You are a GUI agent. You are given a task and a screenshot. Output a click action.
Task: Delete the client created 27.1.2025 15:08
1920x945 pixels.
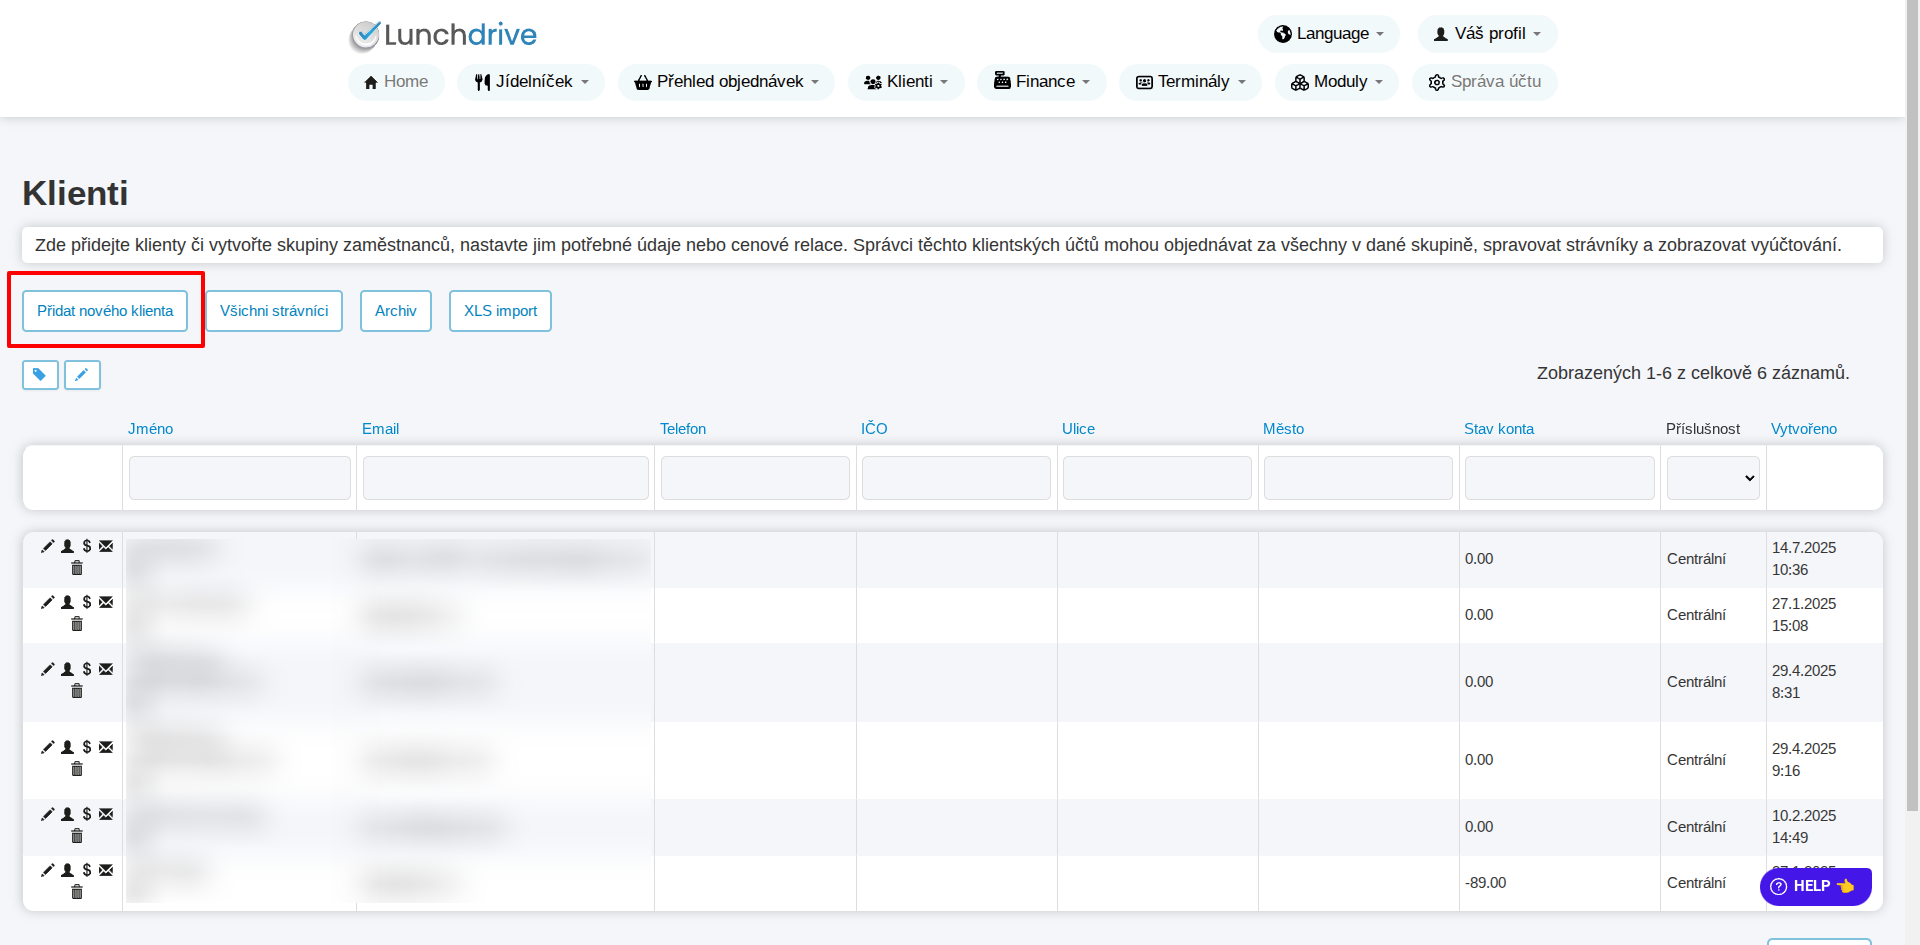[77, 624]
